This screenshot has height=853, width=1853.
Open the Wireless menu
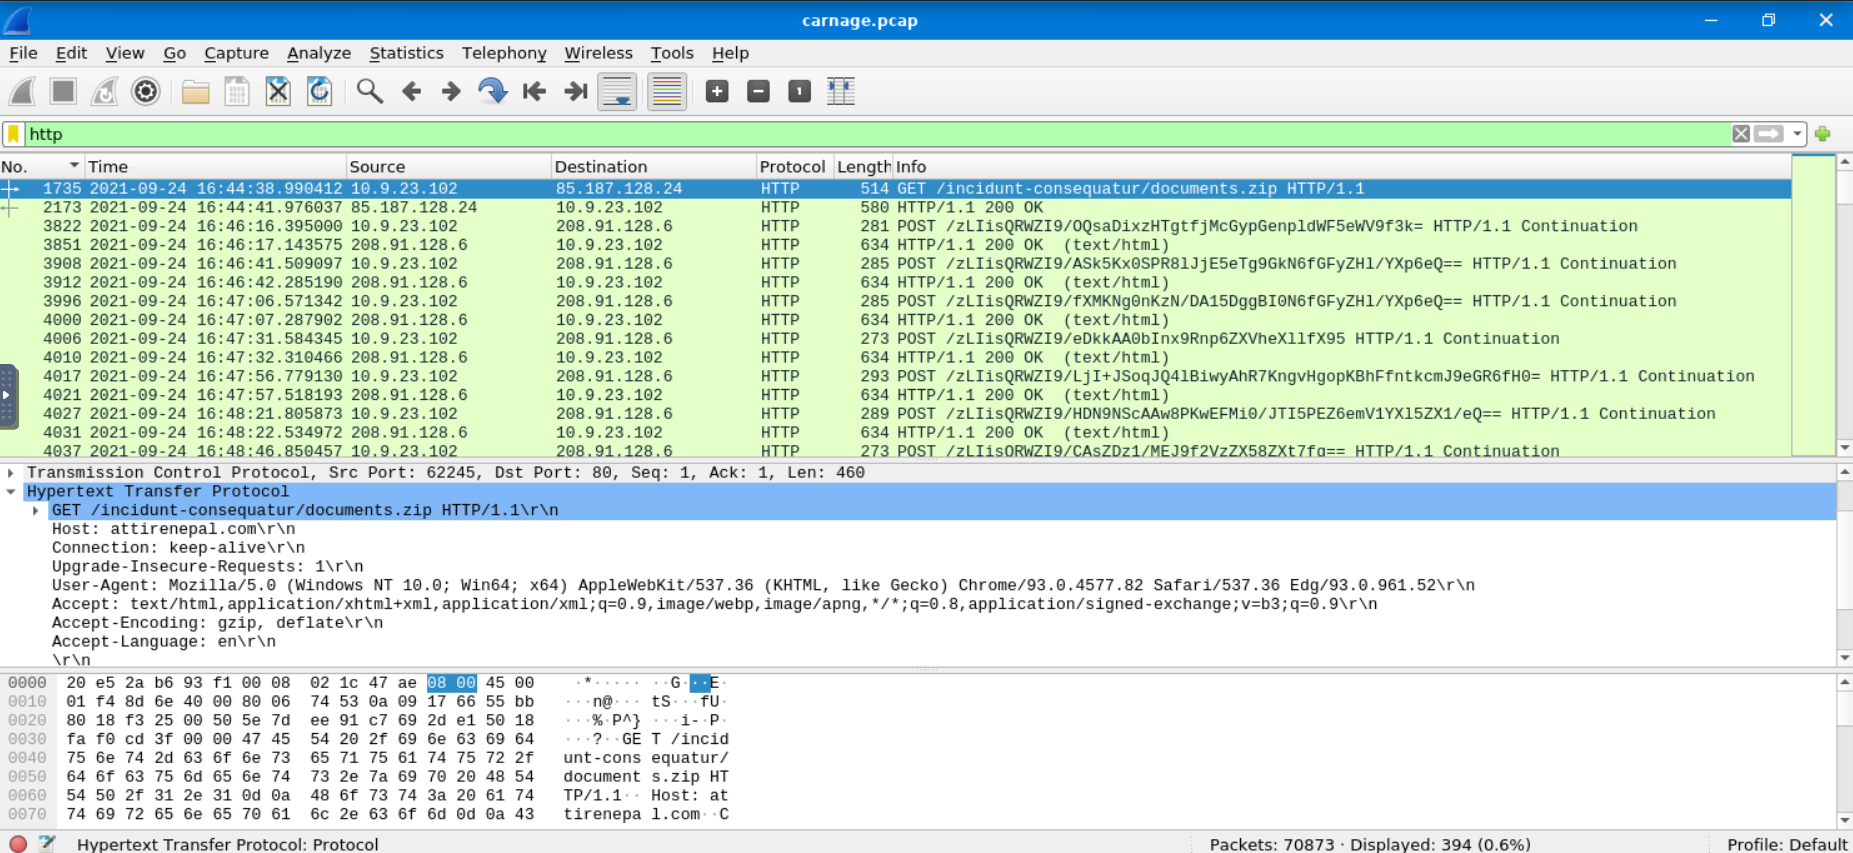(x=598, y=53)
